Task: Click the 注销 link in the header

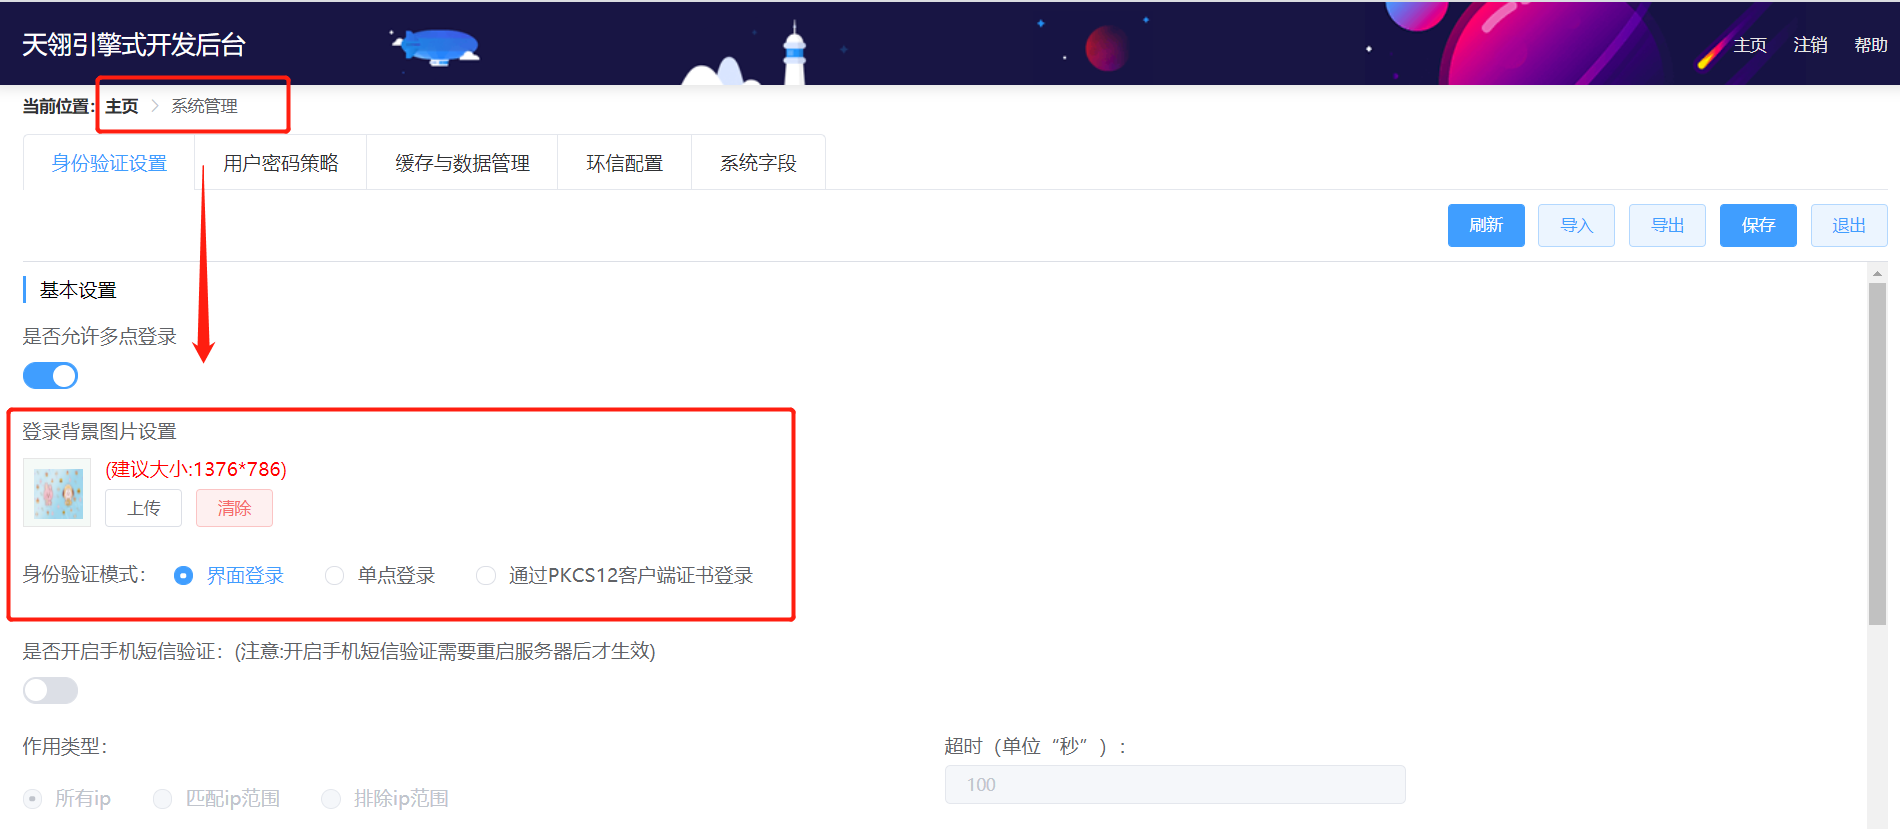Action: pos(1810,45)
